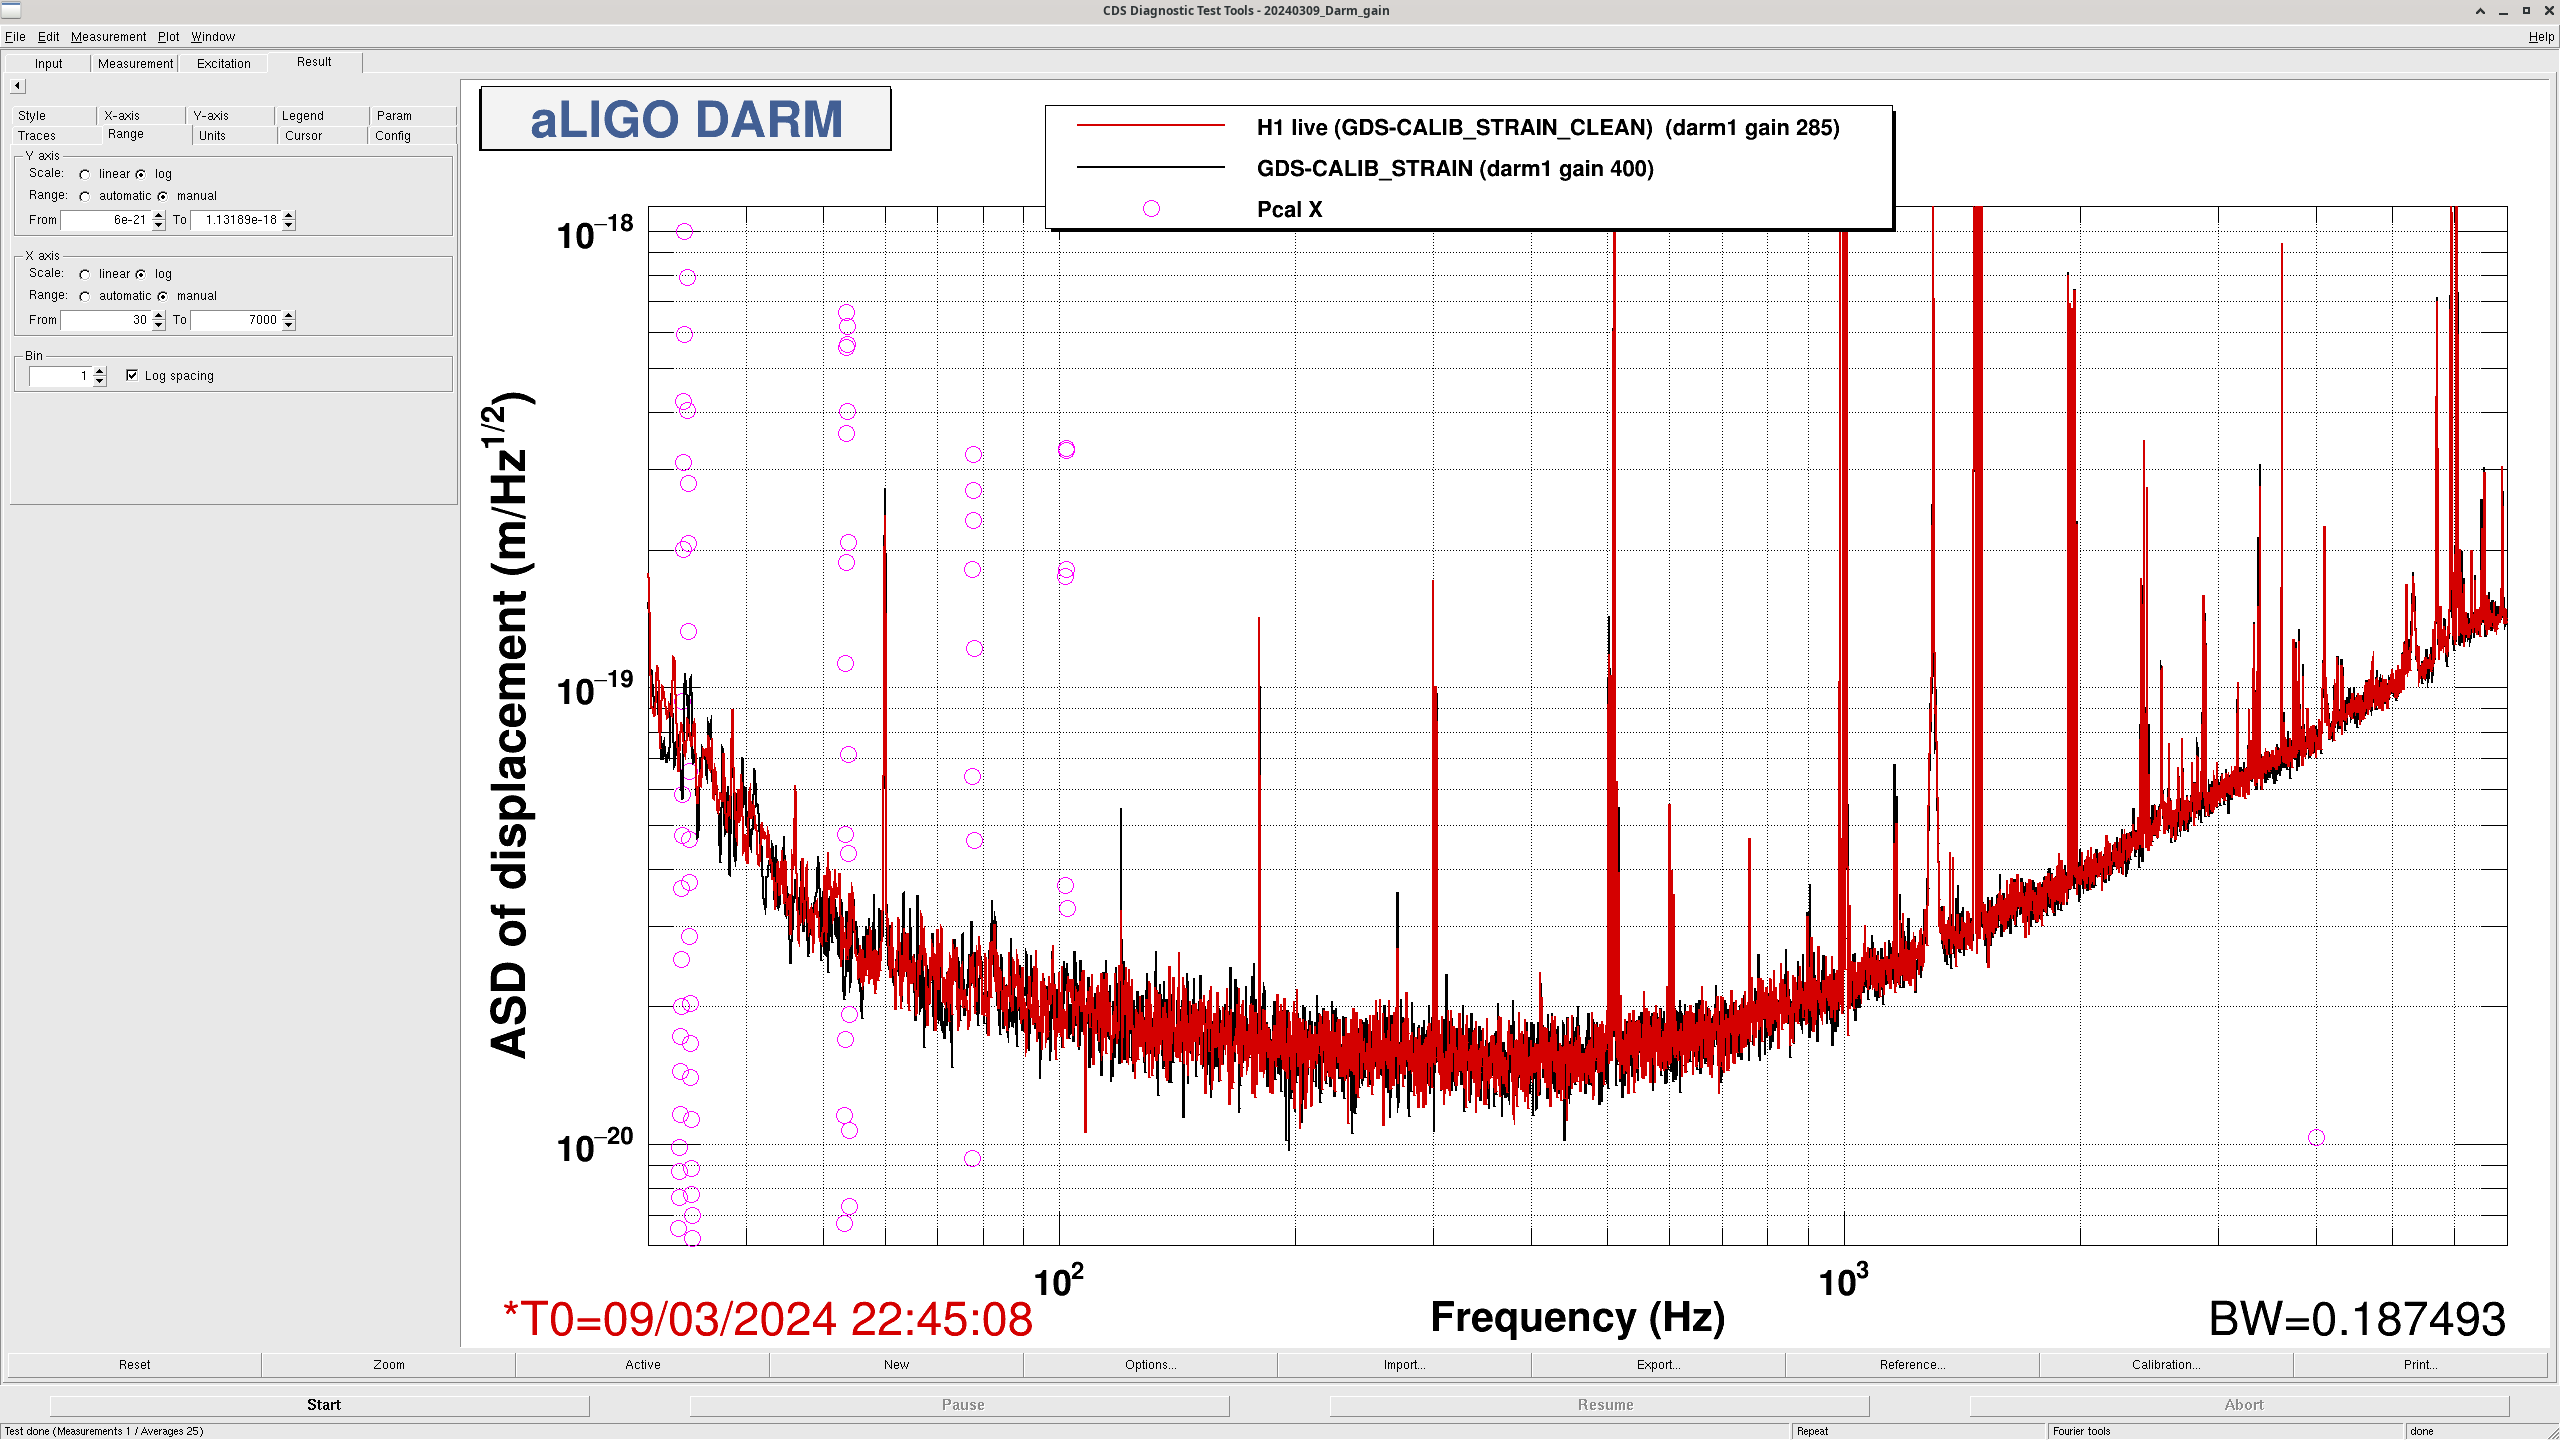This screenshot has height=1440, width=2560.
Task: Click the X axis To input field
Action: click(x=236, y=320)
